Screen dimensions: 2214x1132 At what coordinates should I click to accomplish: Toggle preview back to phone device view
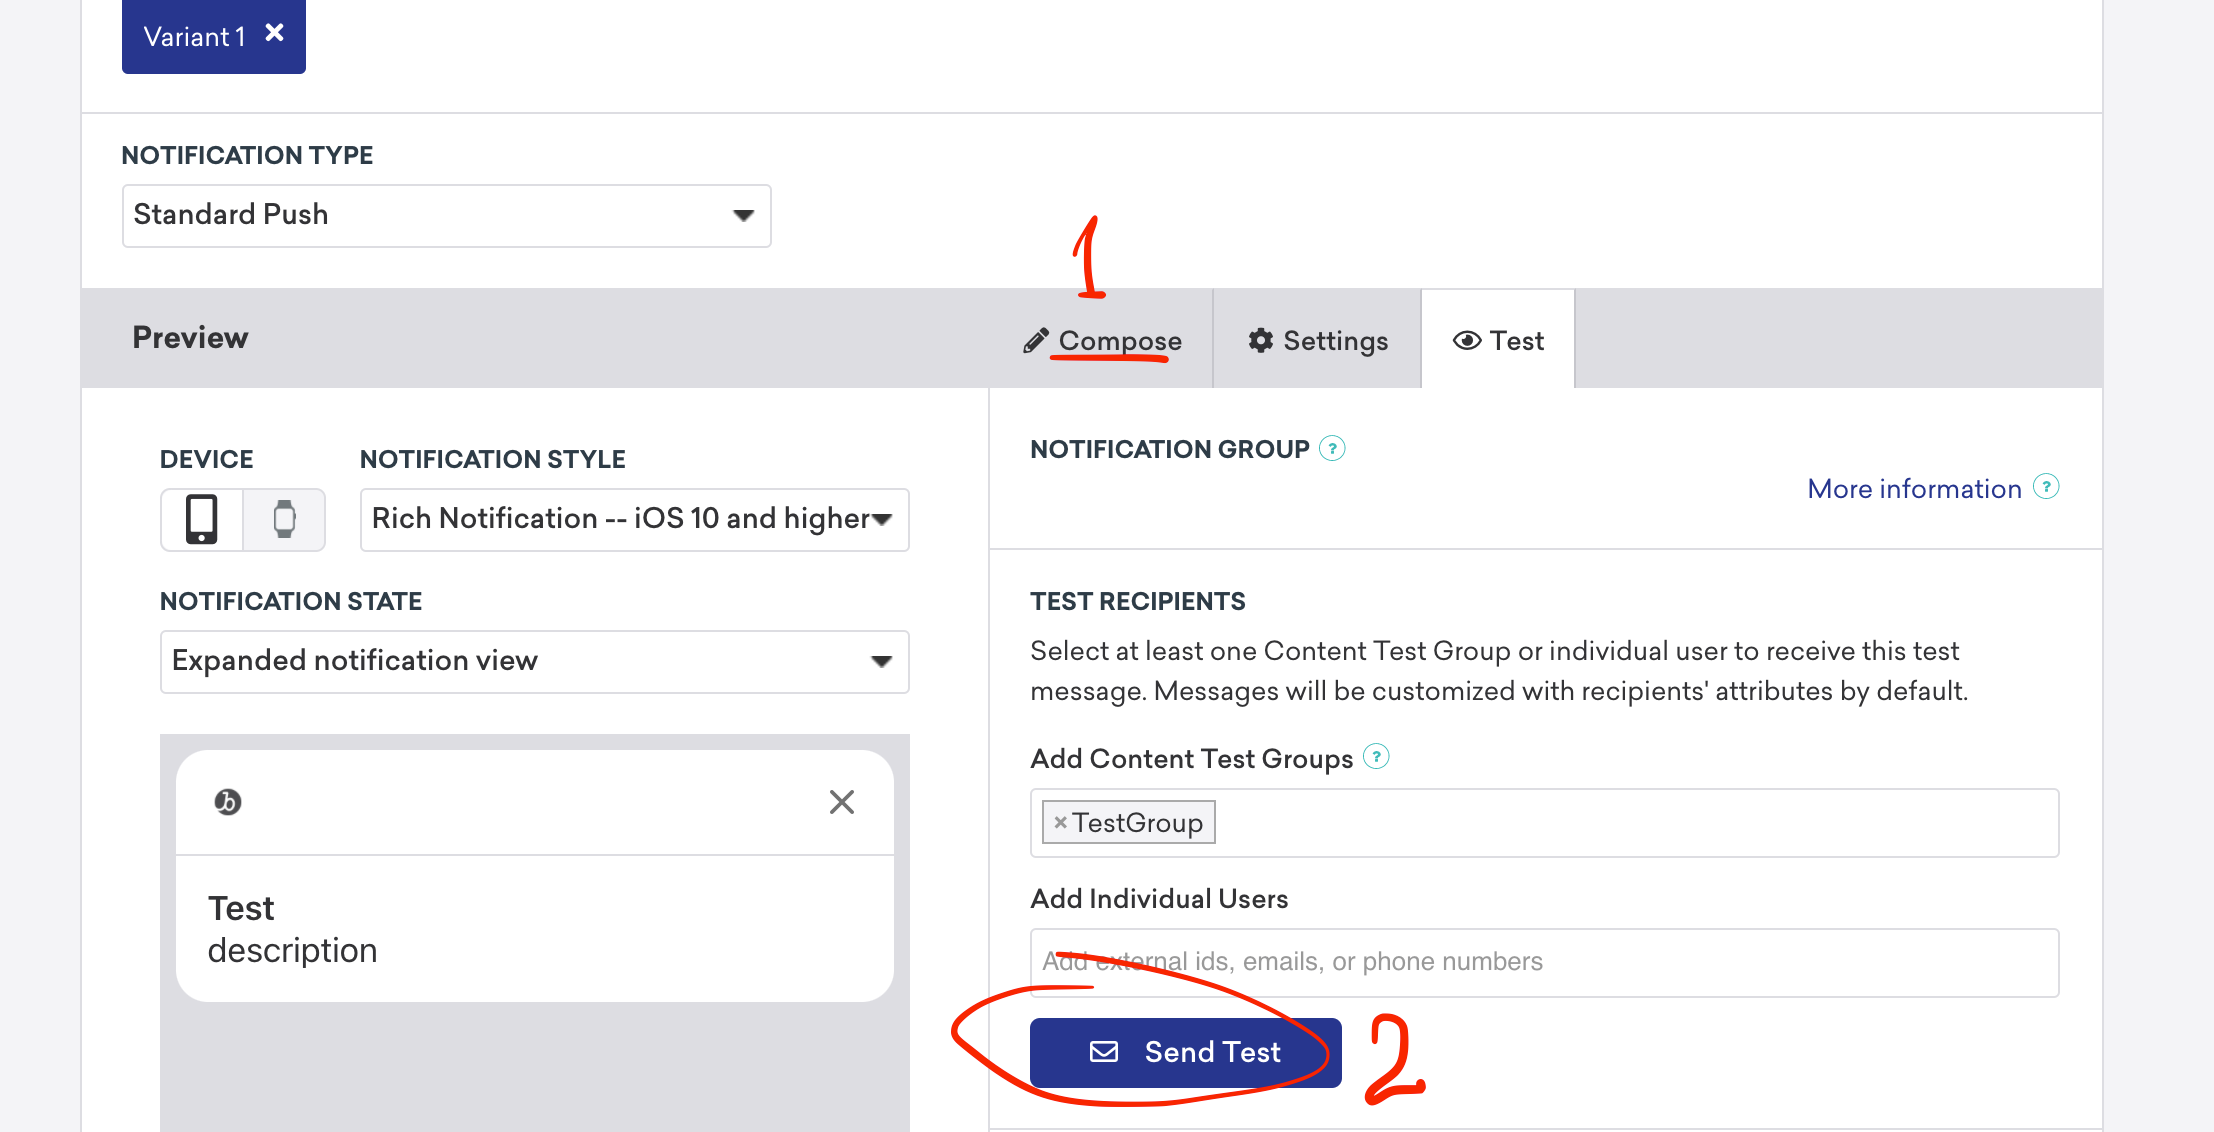(201, 519)
